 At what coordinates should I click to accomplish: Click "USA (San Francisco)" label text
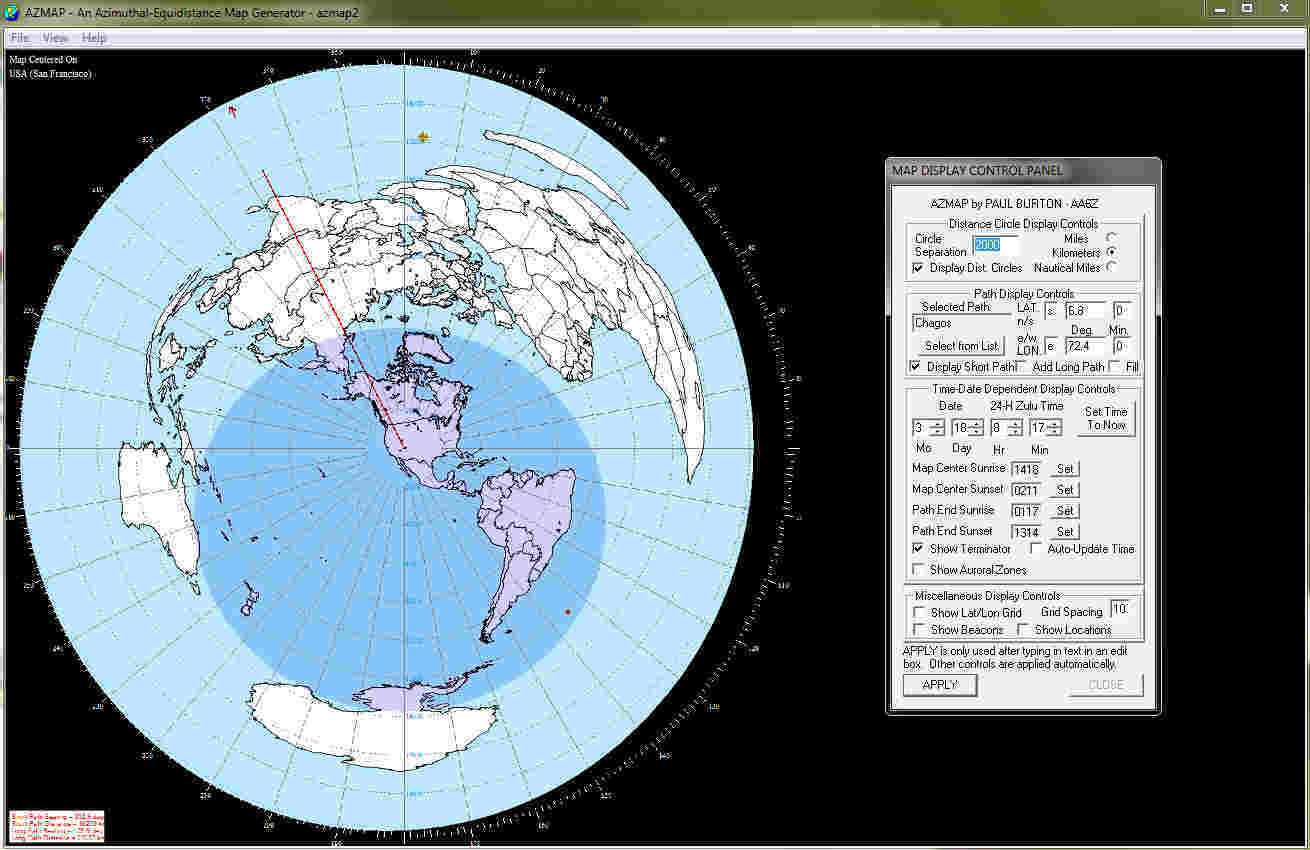[50, 74]
